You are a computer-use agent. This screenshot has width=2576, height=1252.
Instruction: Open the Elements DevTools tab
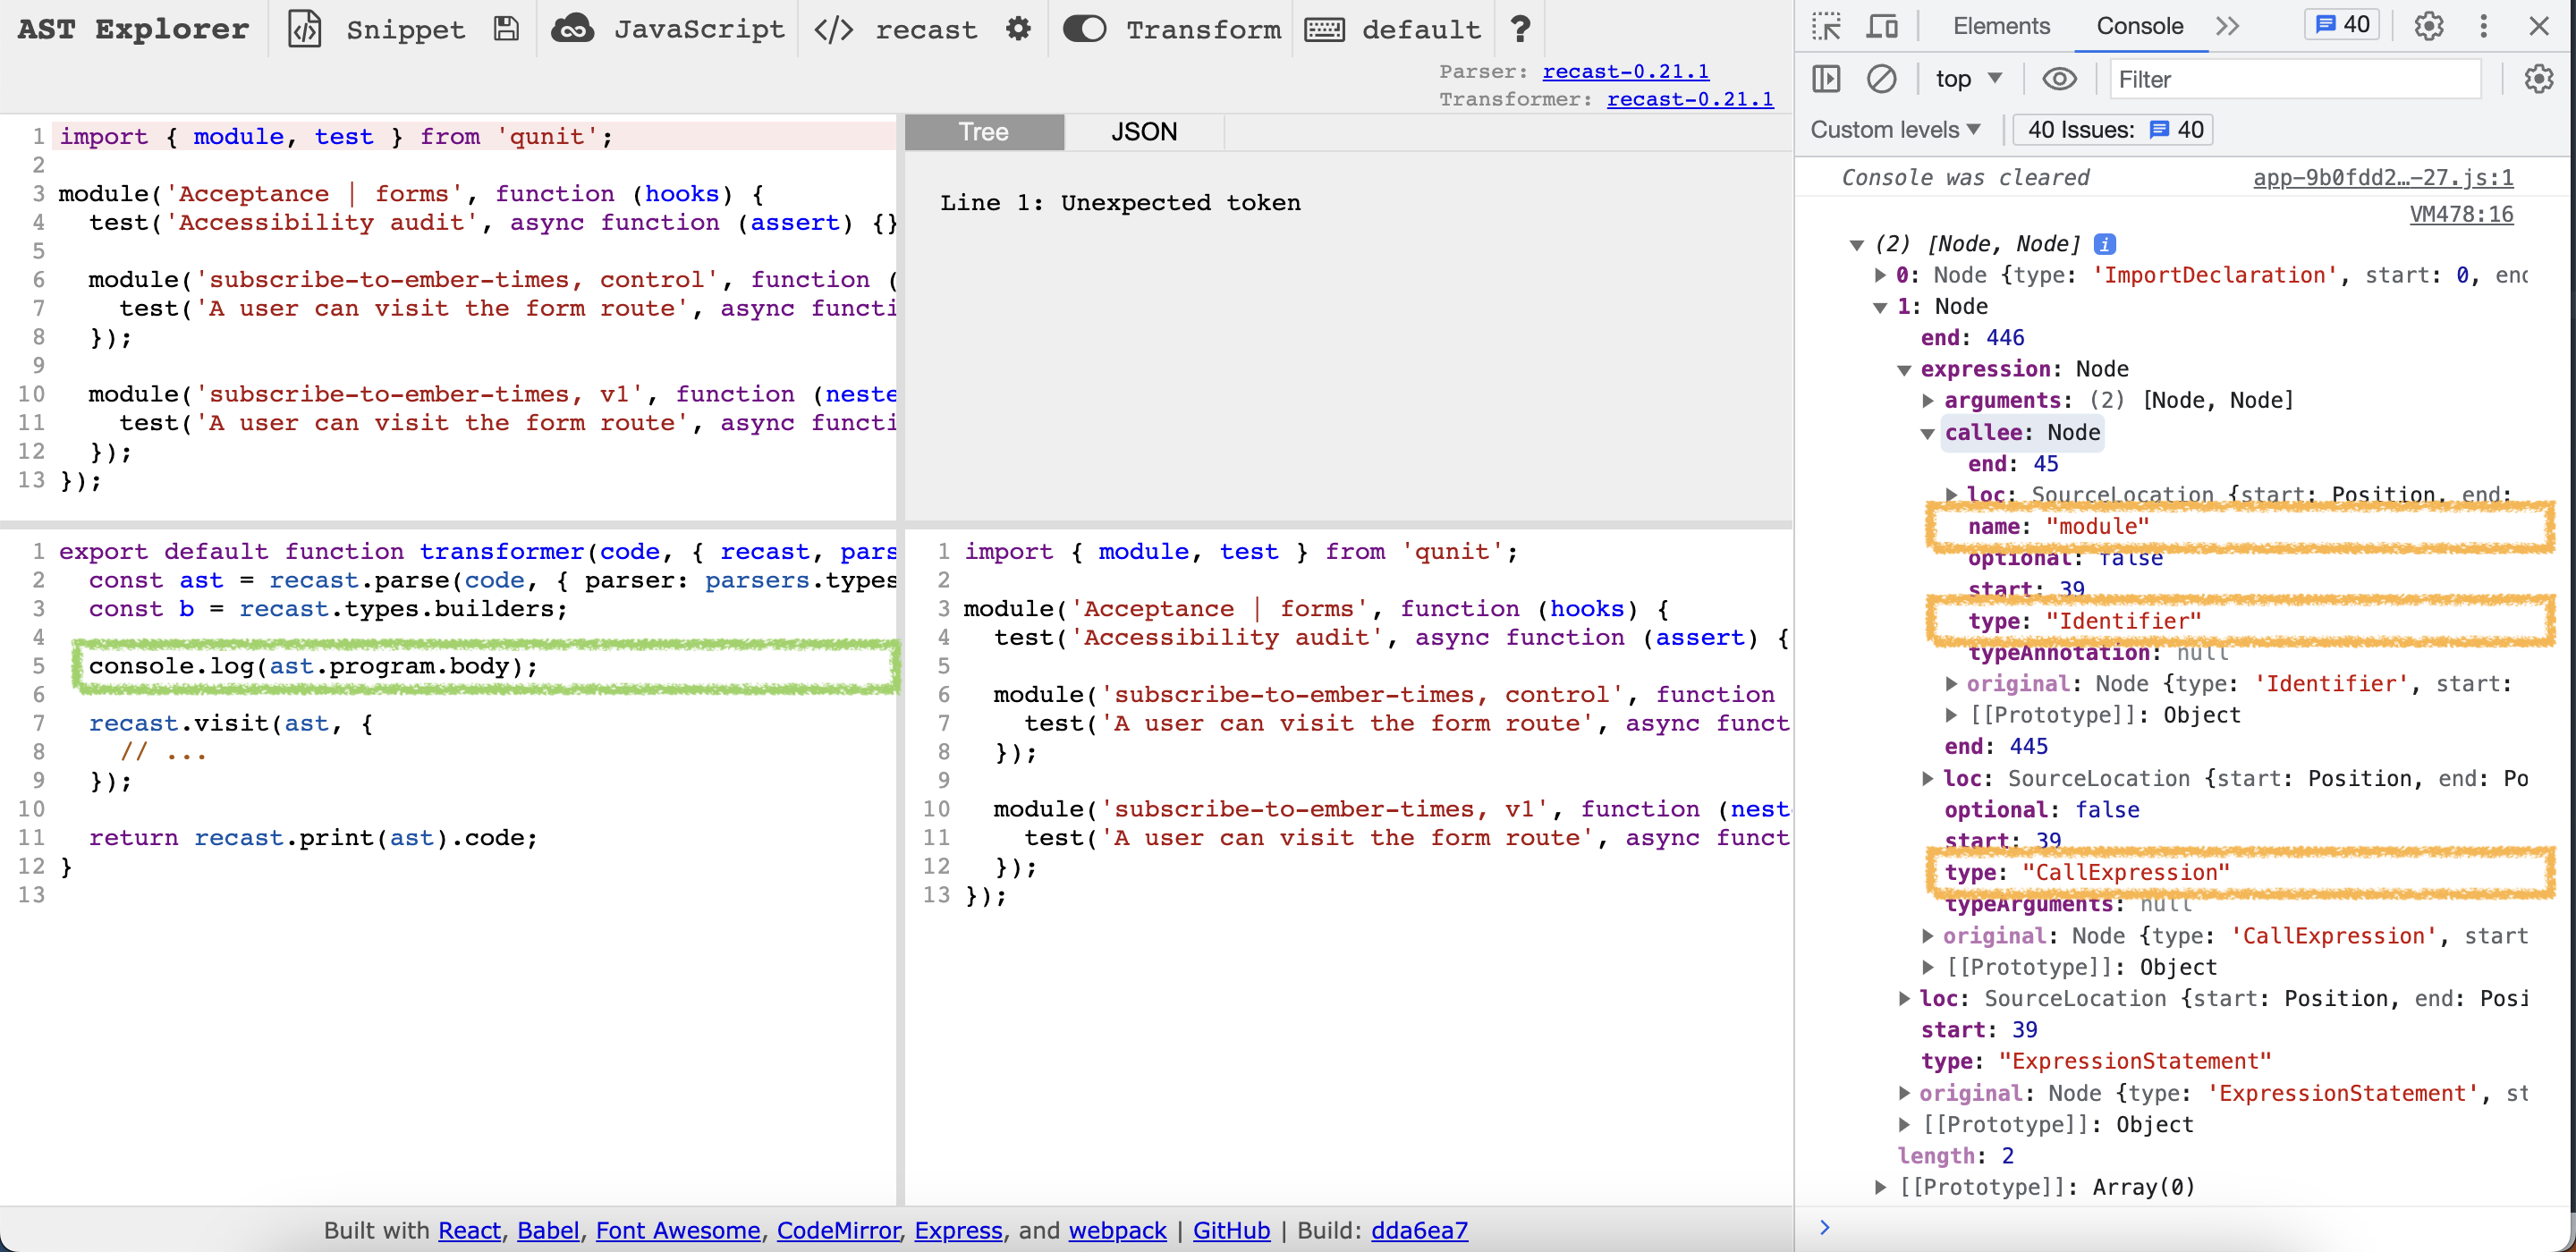coord(2000,26)
